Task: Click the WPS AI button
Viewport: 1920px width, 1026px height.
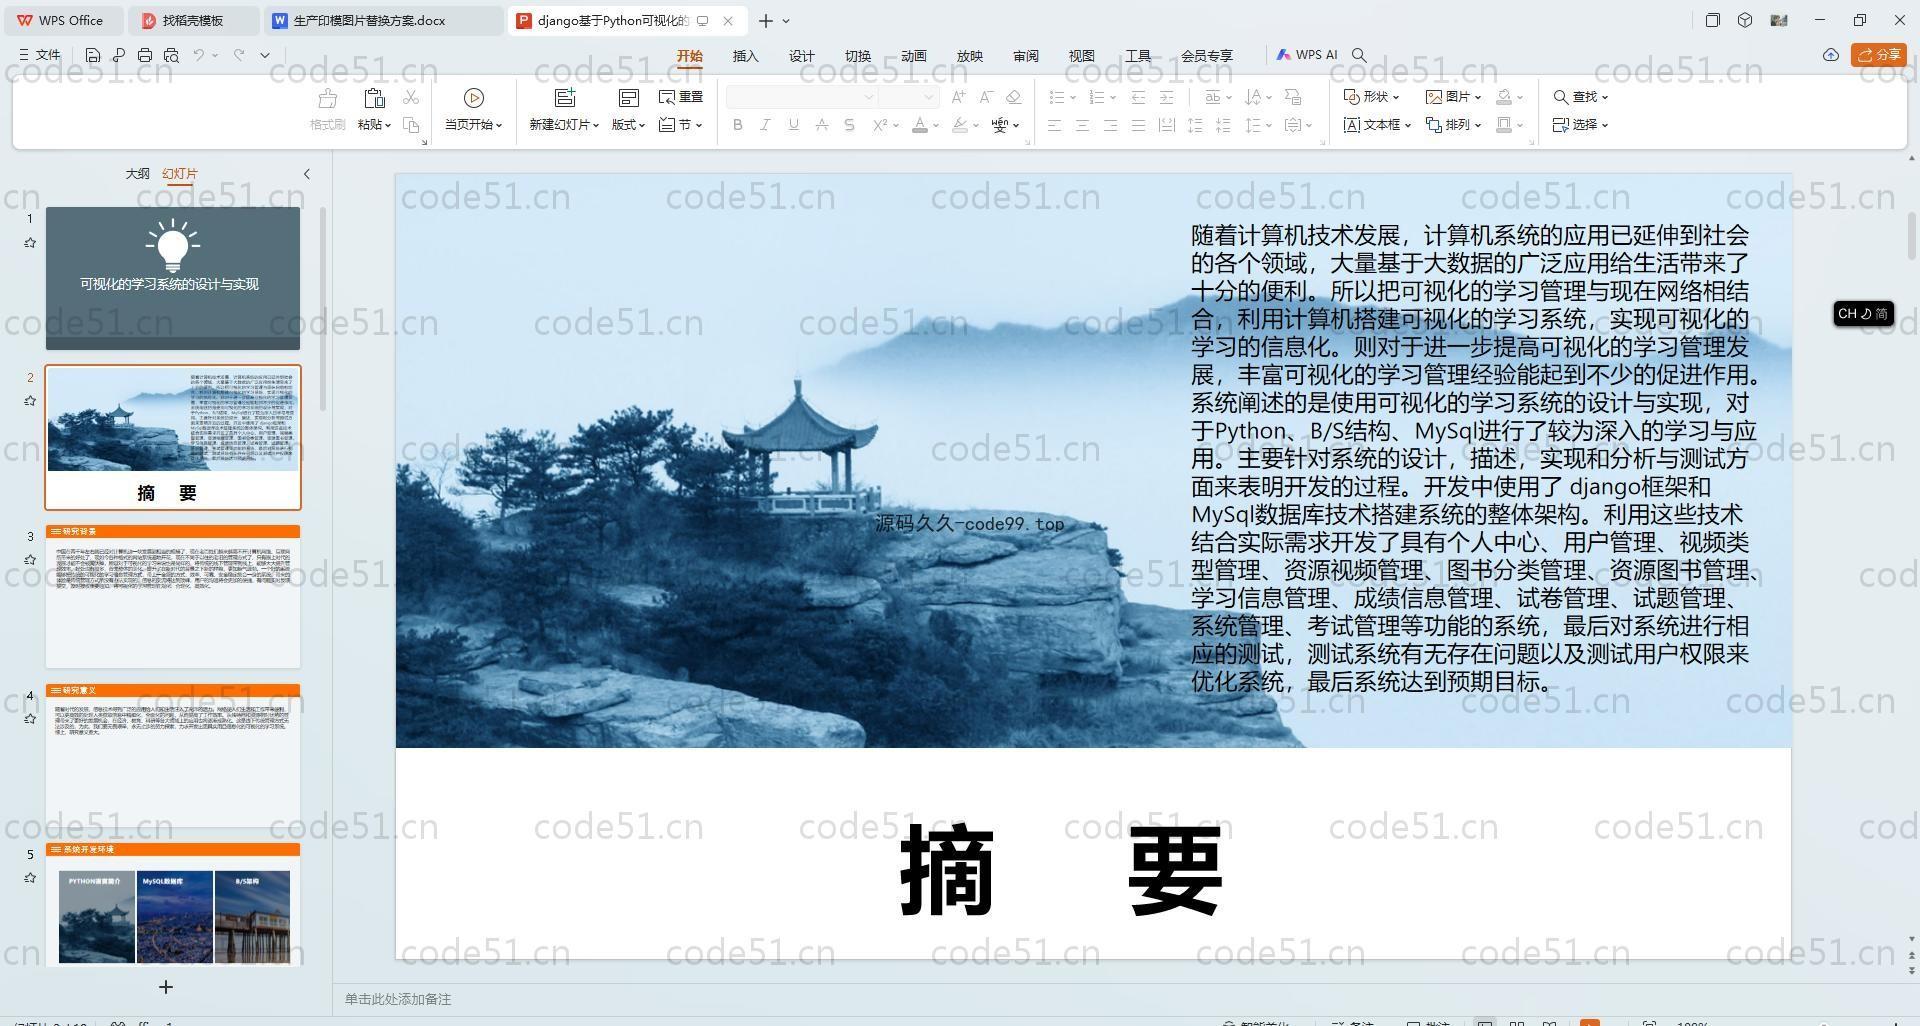Action: pos(1307,55)
